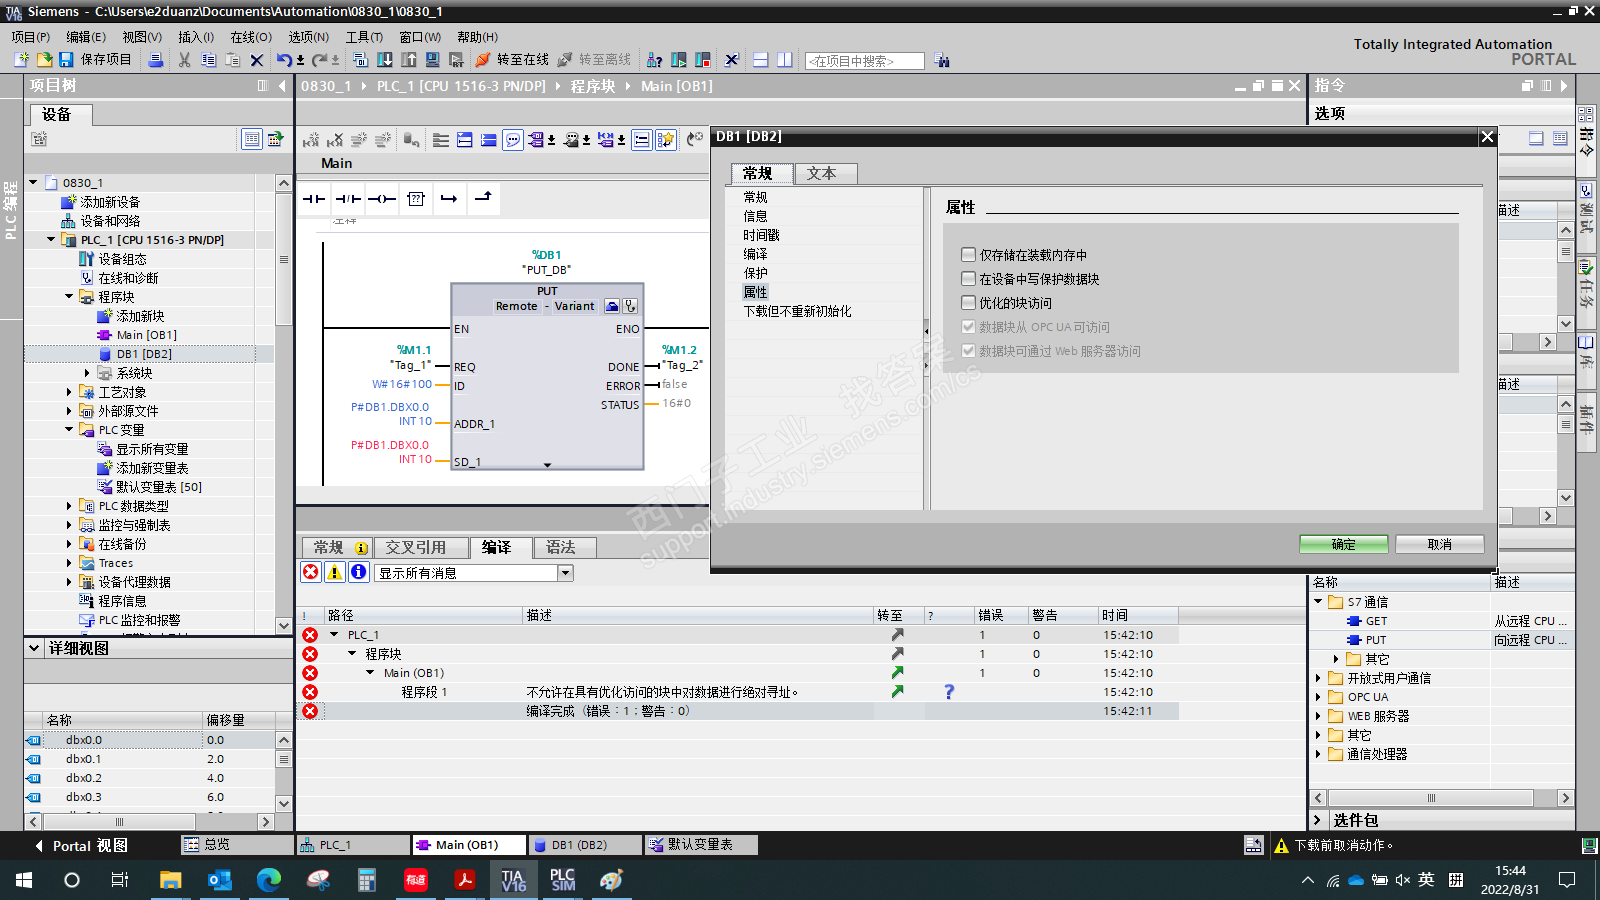Click the Windows Start button

[x=24, y=880]
